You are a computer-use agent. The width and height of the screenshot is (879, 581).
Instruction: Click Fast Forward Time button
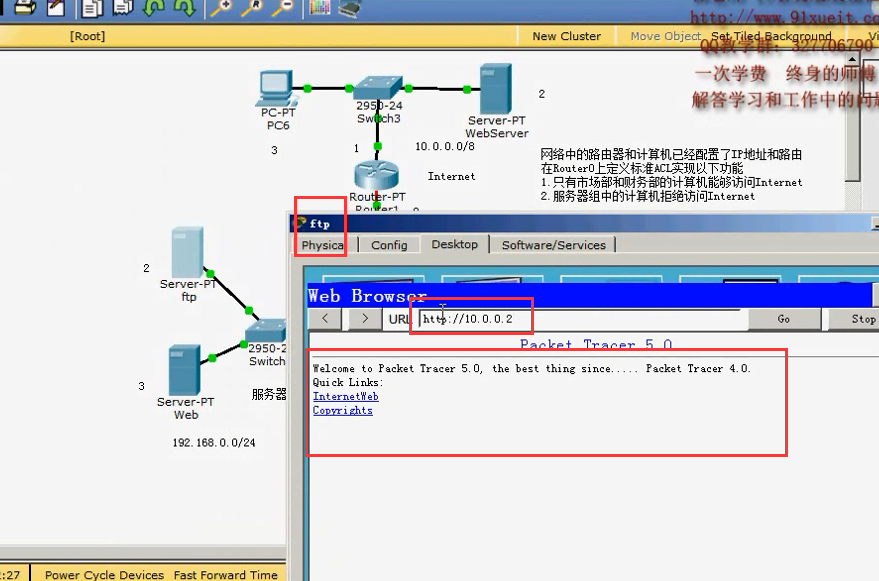225,575
